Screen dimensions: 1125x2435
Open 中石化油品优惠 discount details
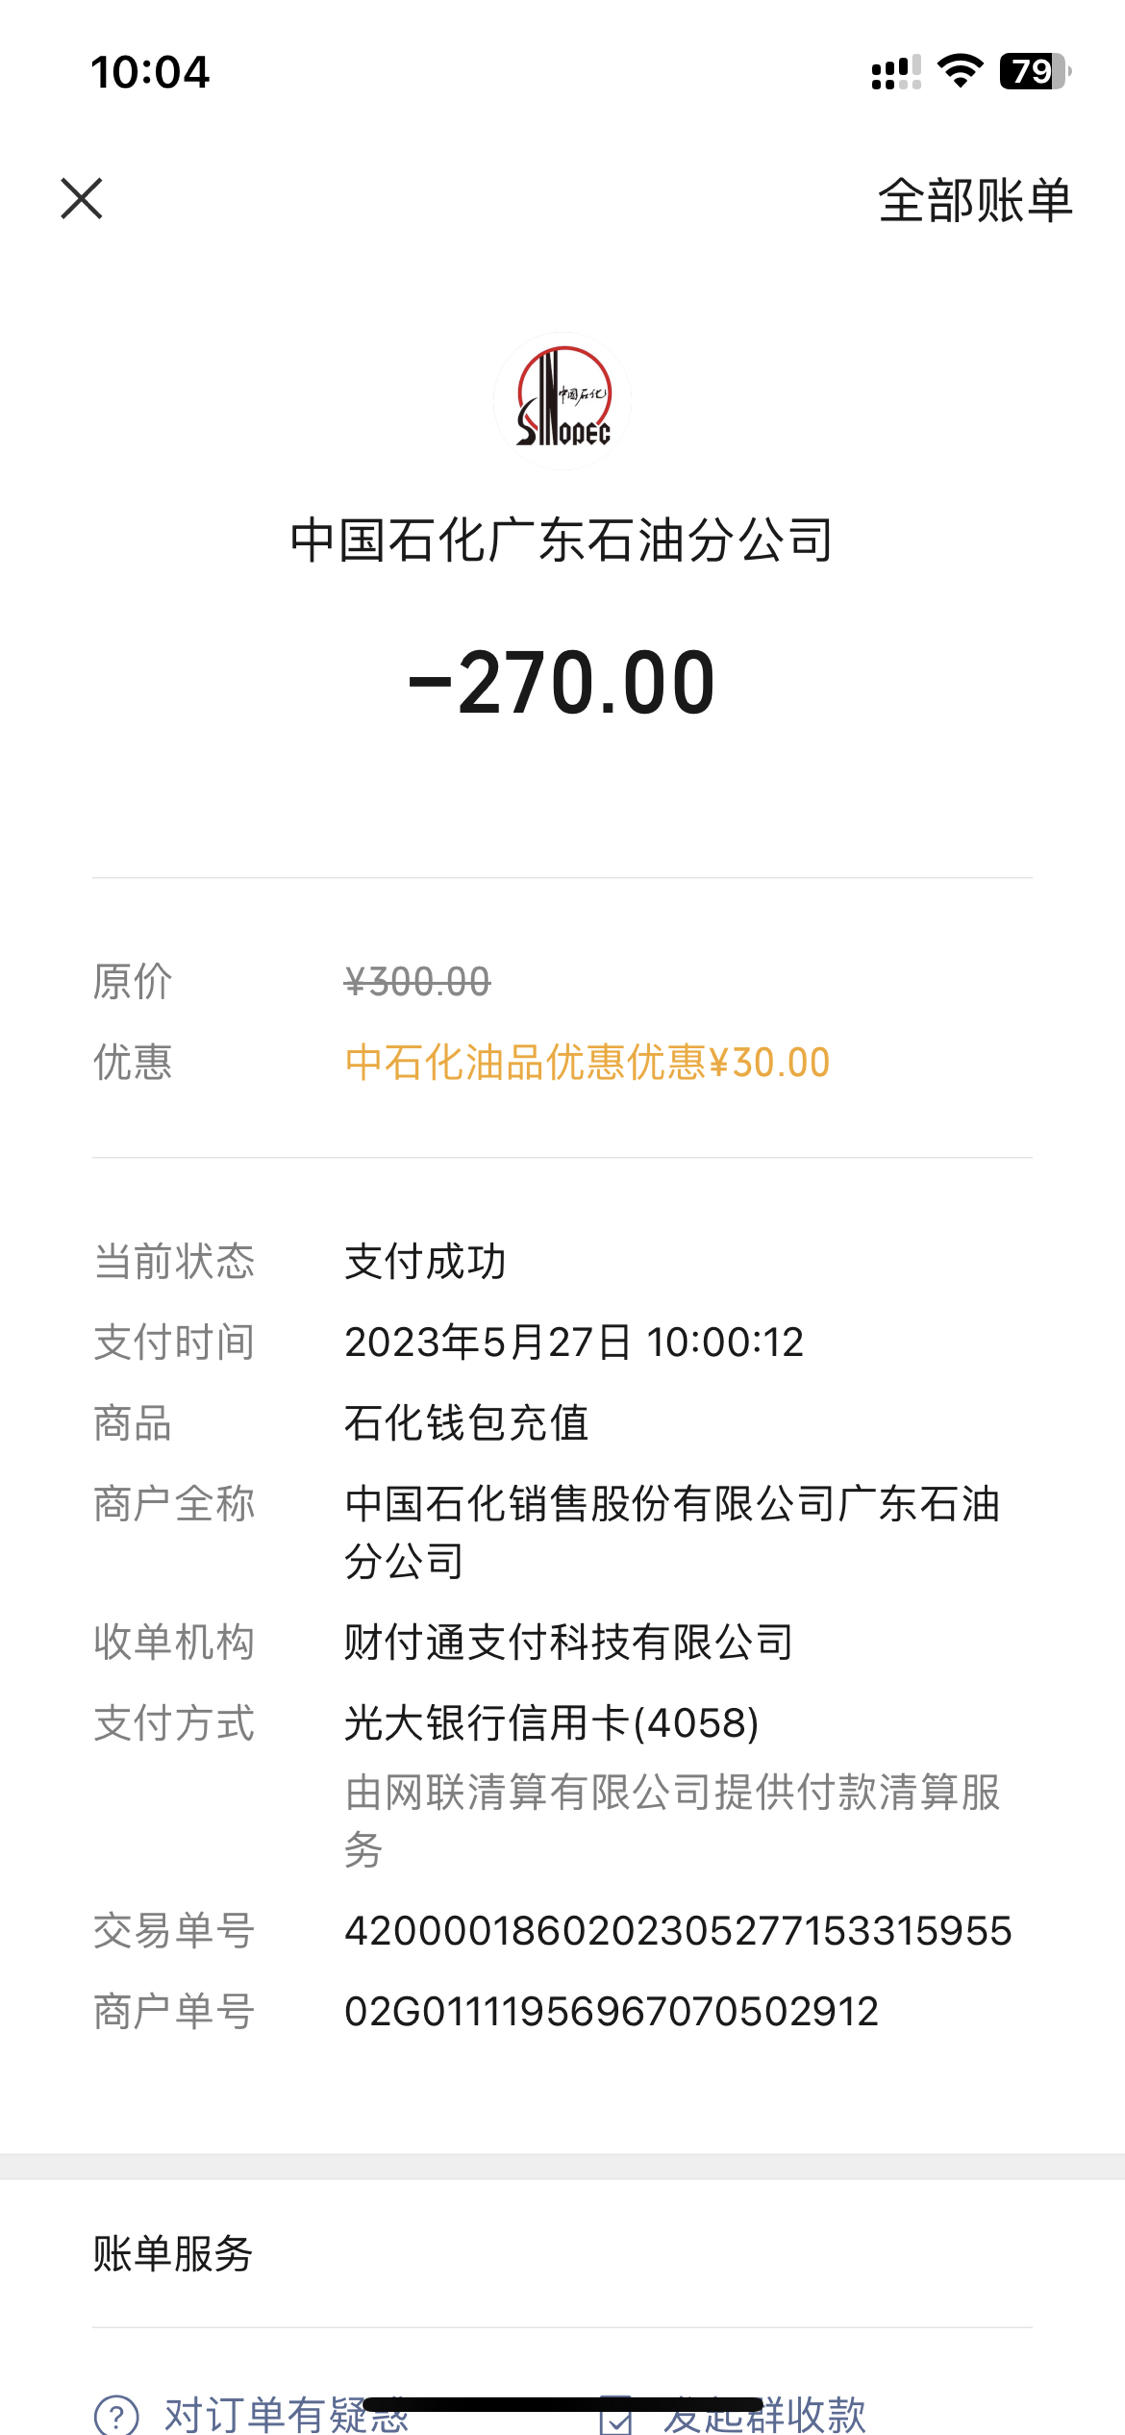tap(587, 1062)
